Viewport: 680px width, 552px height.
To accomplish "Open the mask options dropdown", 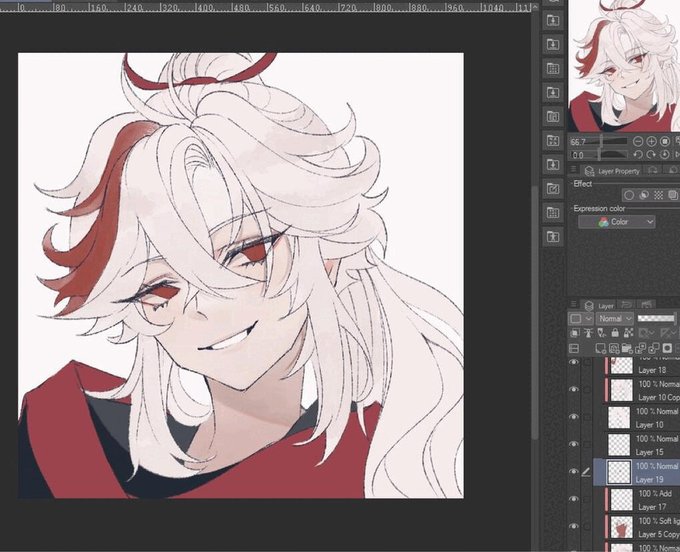I will 647,333.
